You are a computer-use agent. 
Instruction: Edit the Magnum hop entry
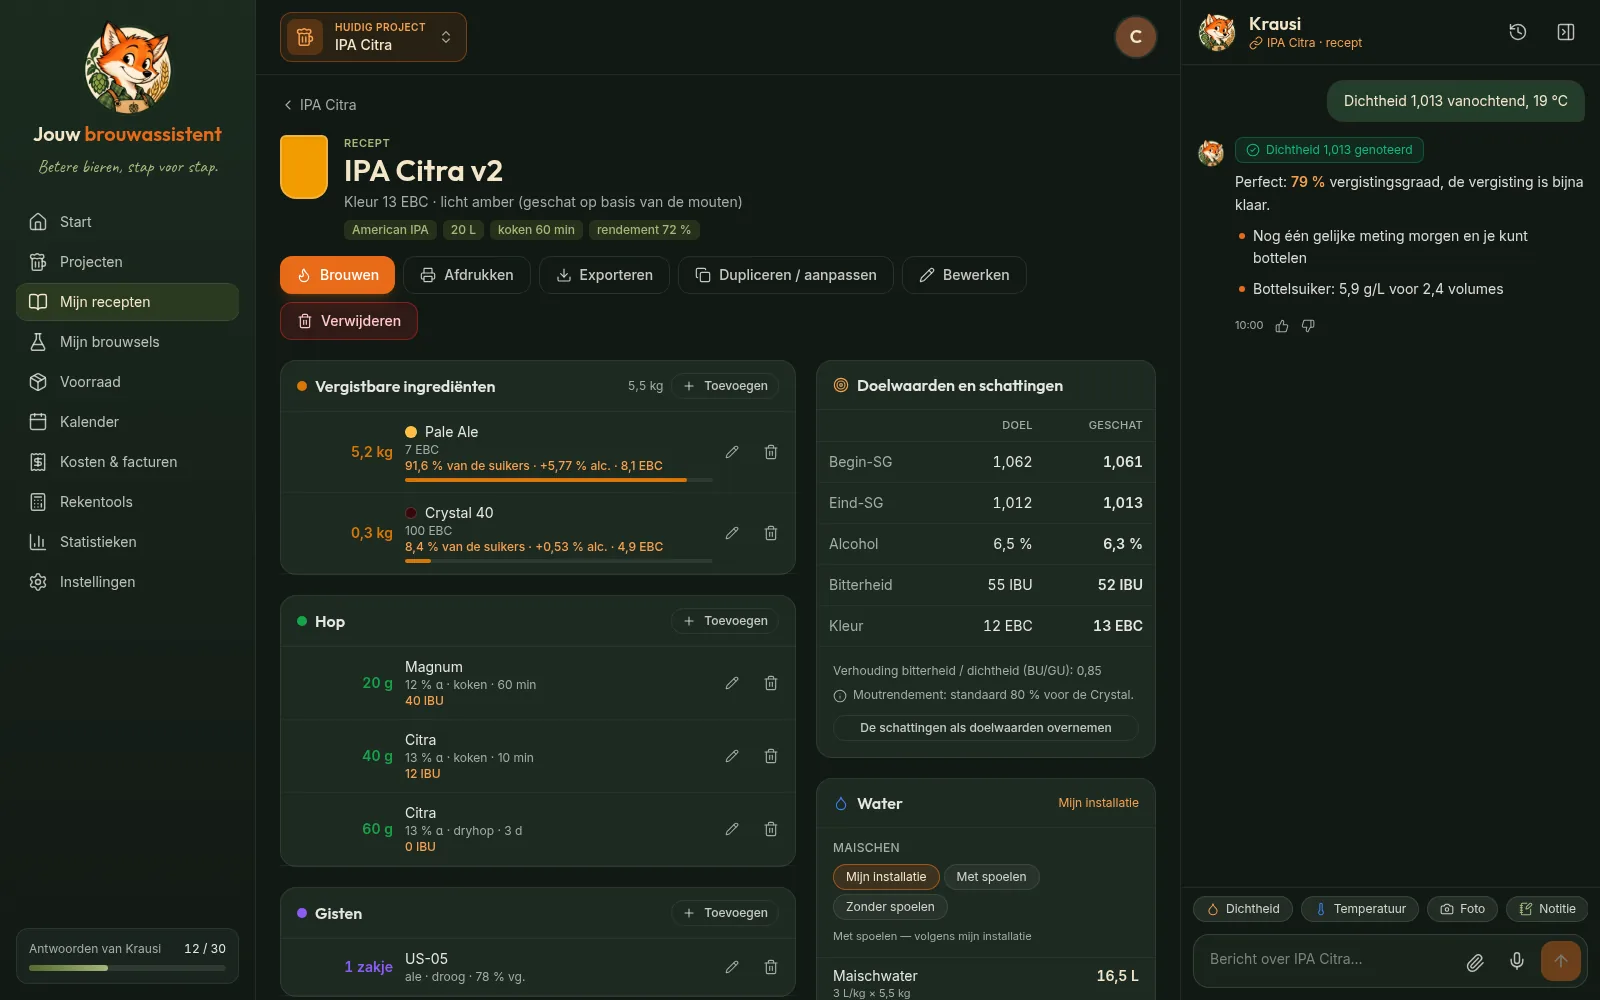(732, 683)
